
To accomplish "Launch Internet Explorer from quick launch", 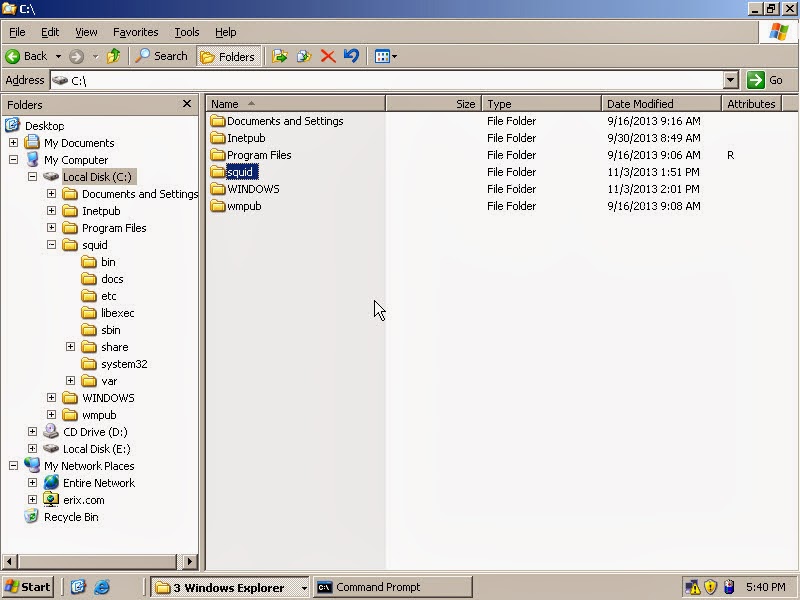I will (102, 587).
